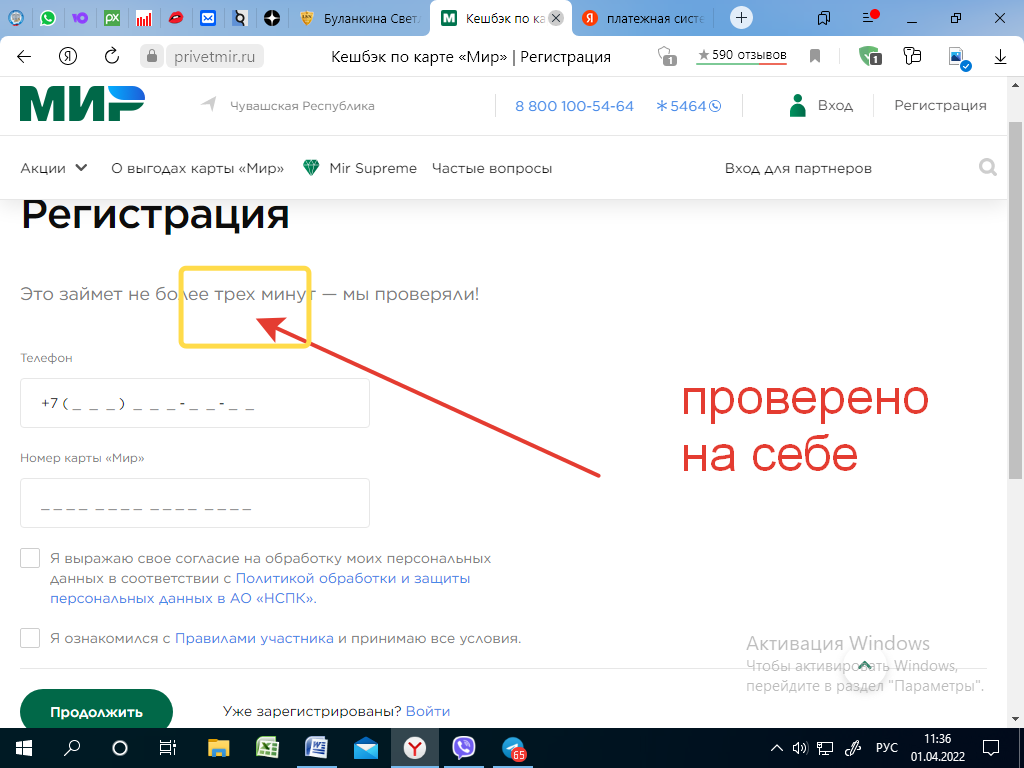Click the Вход person icon
Screen dimensions: 1024x768
click(797, 104)
